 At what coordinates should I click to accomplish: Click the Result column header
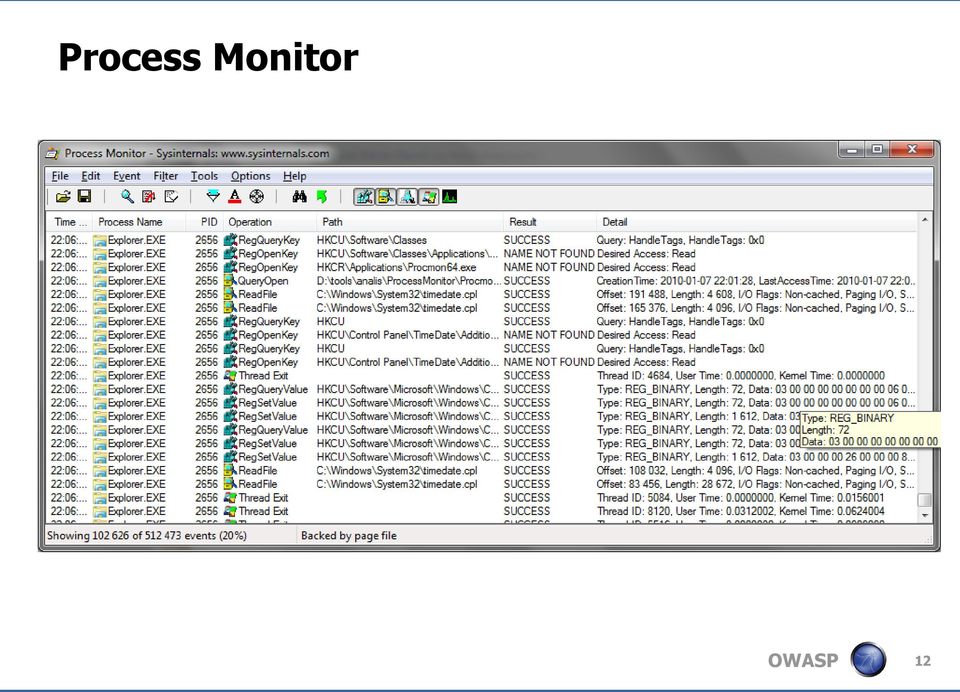click(549, 222)
